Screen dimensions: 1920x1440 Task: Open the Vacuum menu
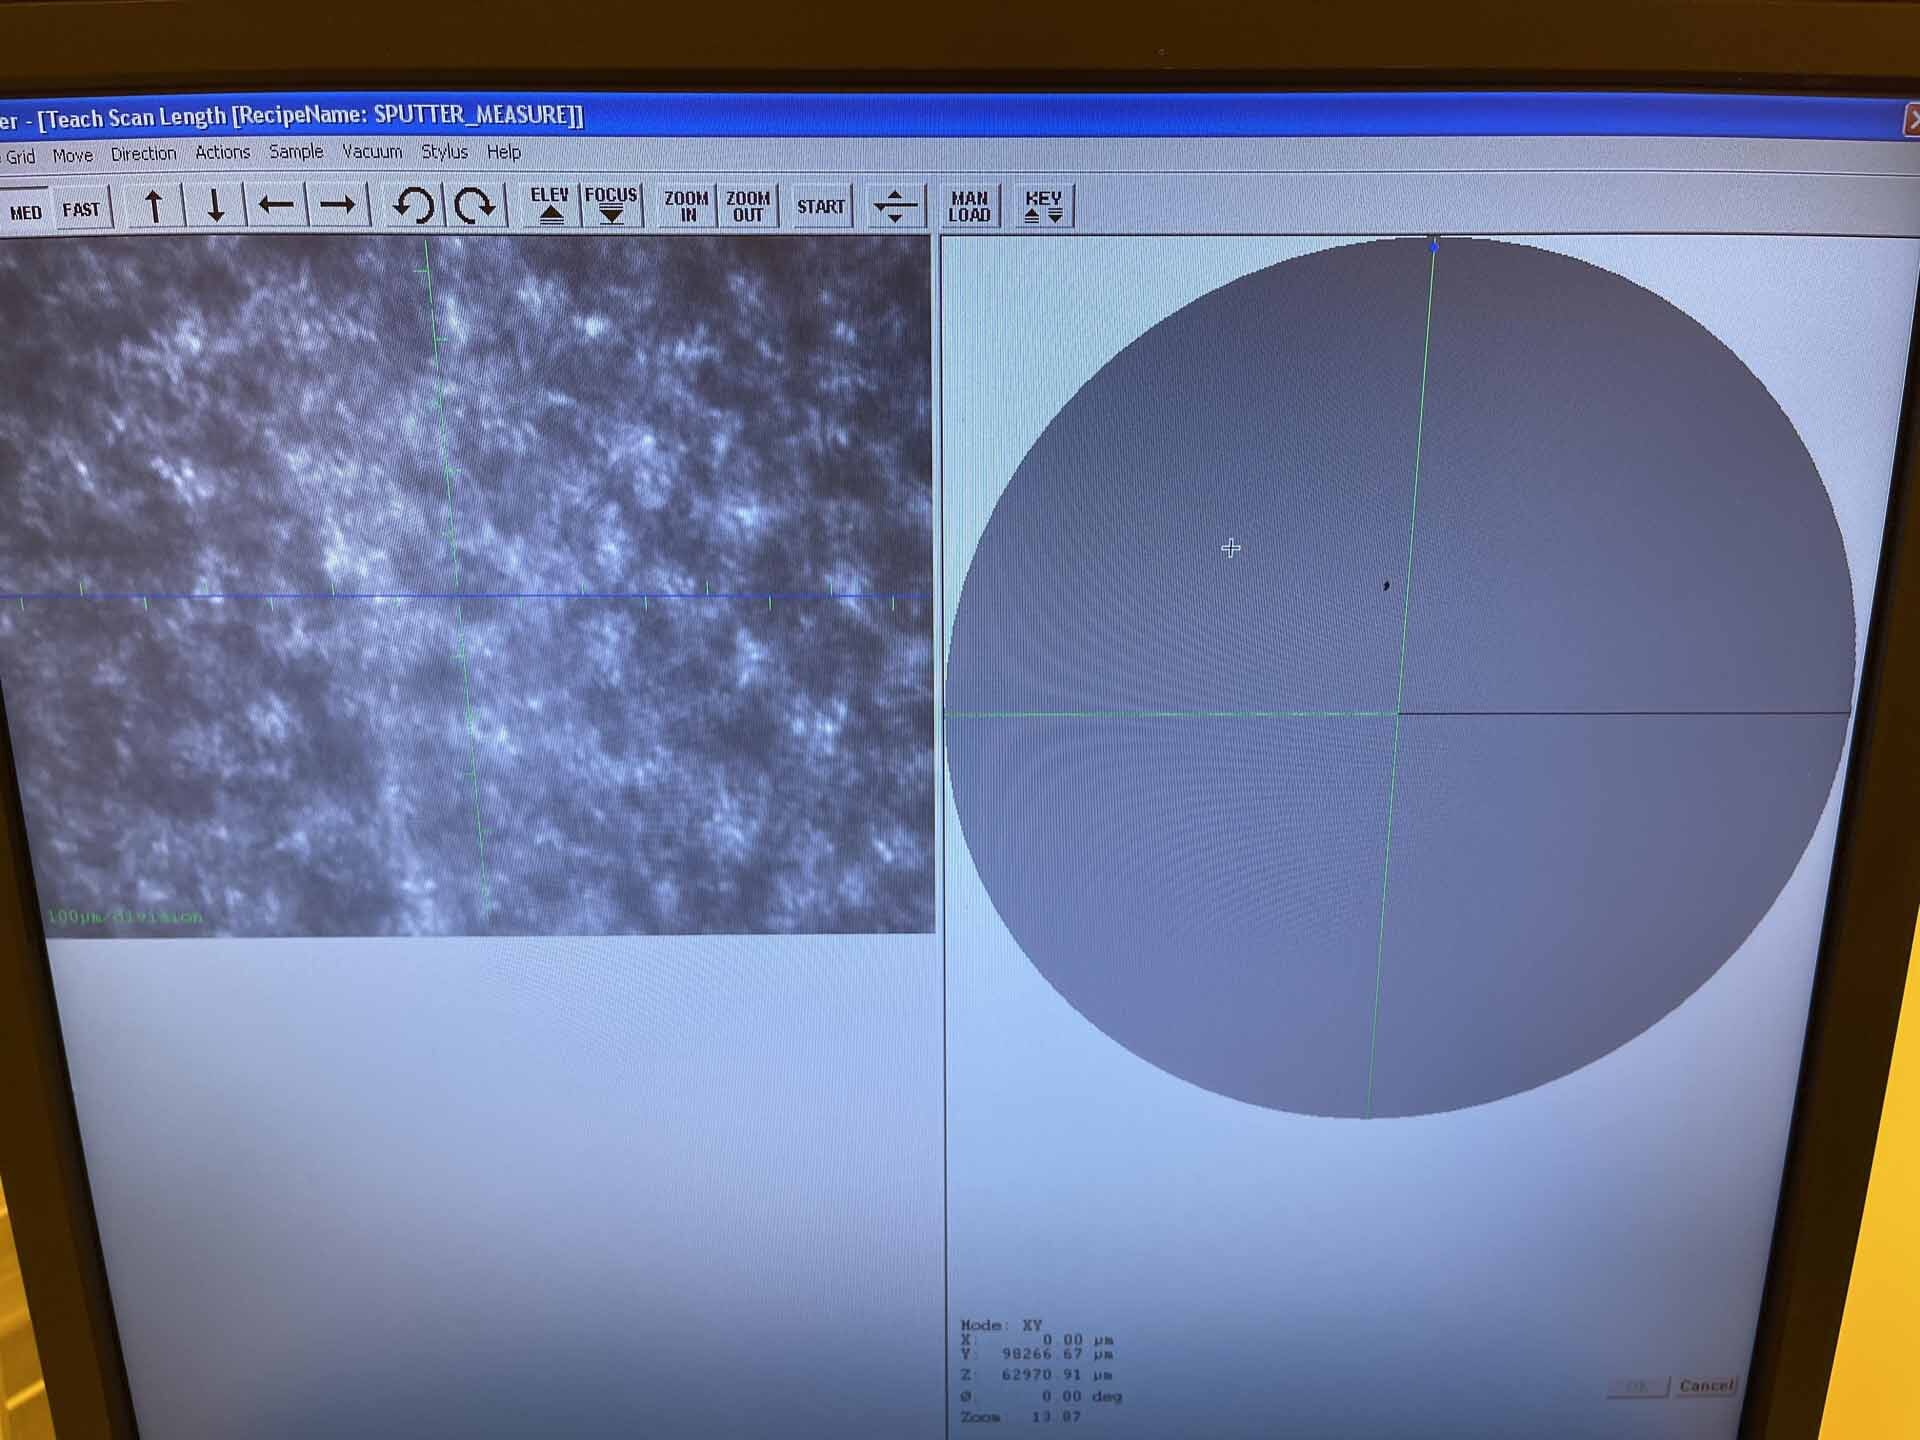[x=372, y=152]
